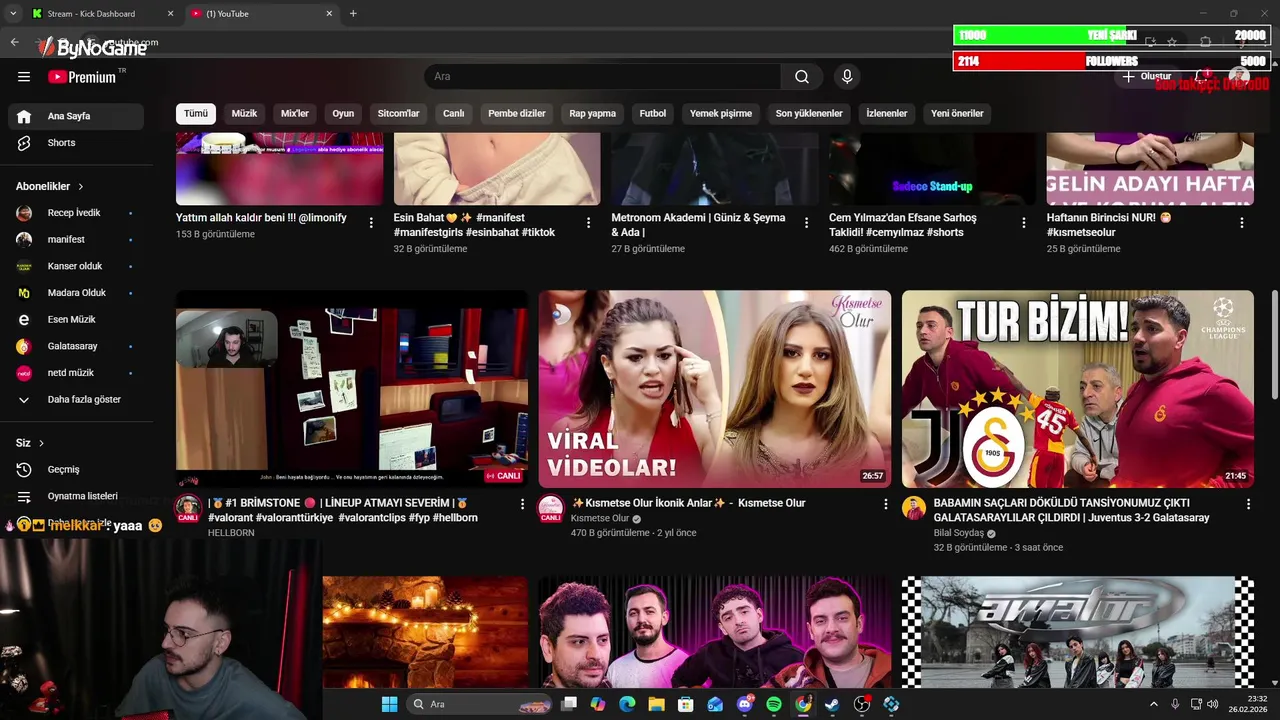Viewport: 1280px width, 720px height.
Task: Click the Oluştur create button
Action: point(1146,76)
